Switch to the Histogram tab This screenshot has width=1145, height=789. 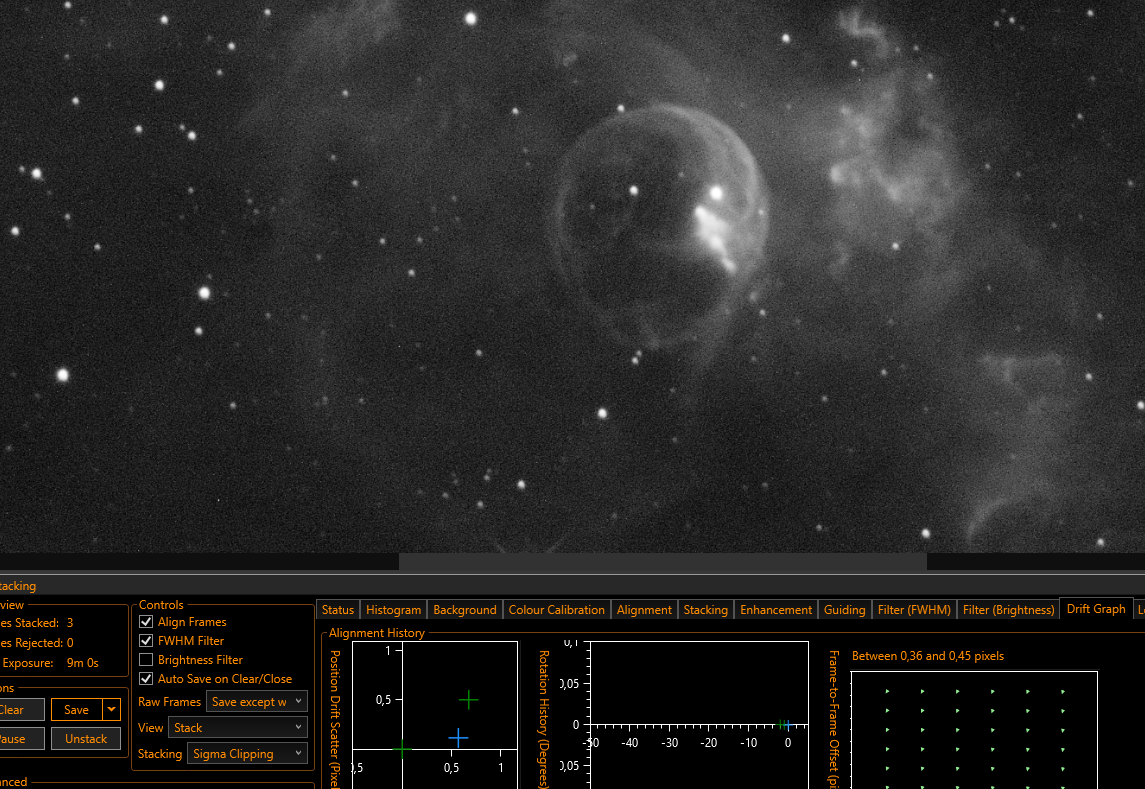coord(393,610)
